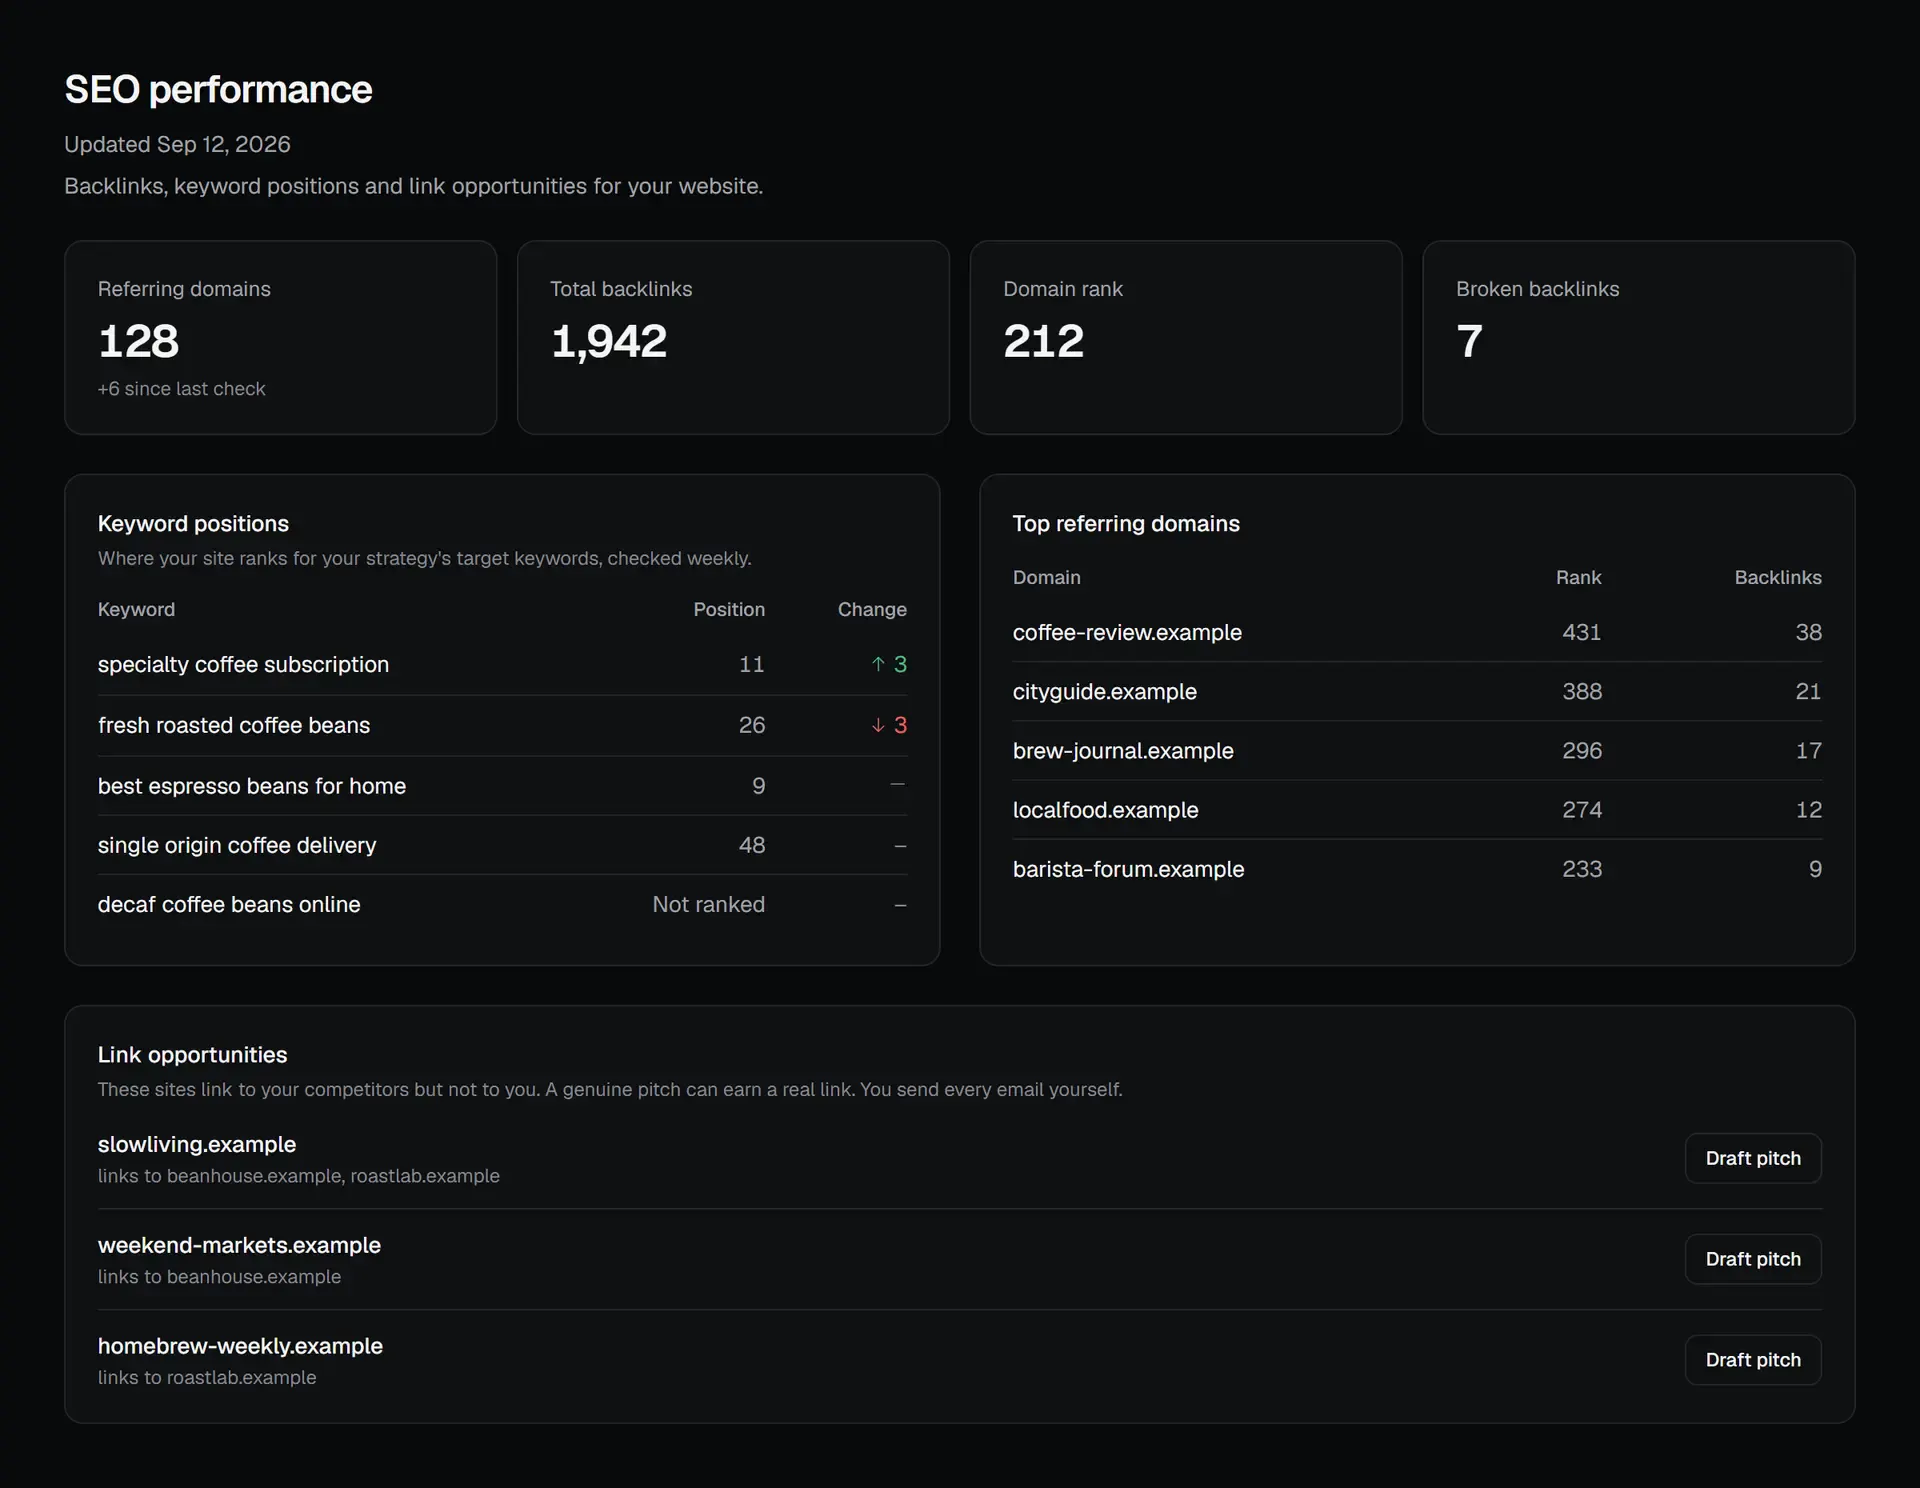Open the Referring domains 128 card

[281, 337]
